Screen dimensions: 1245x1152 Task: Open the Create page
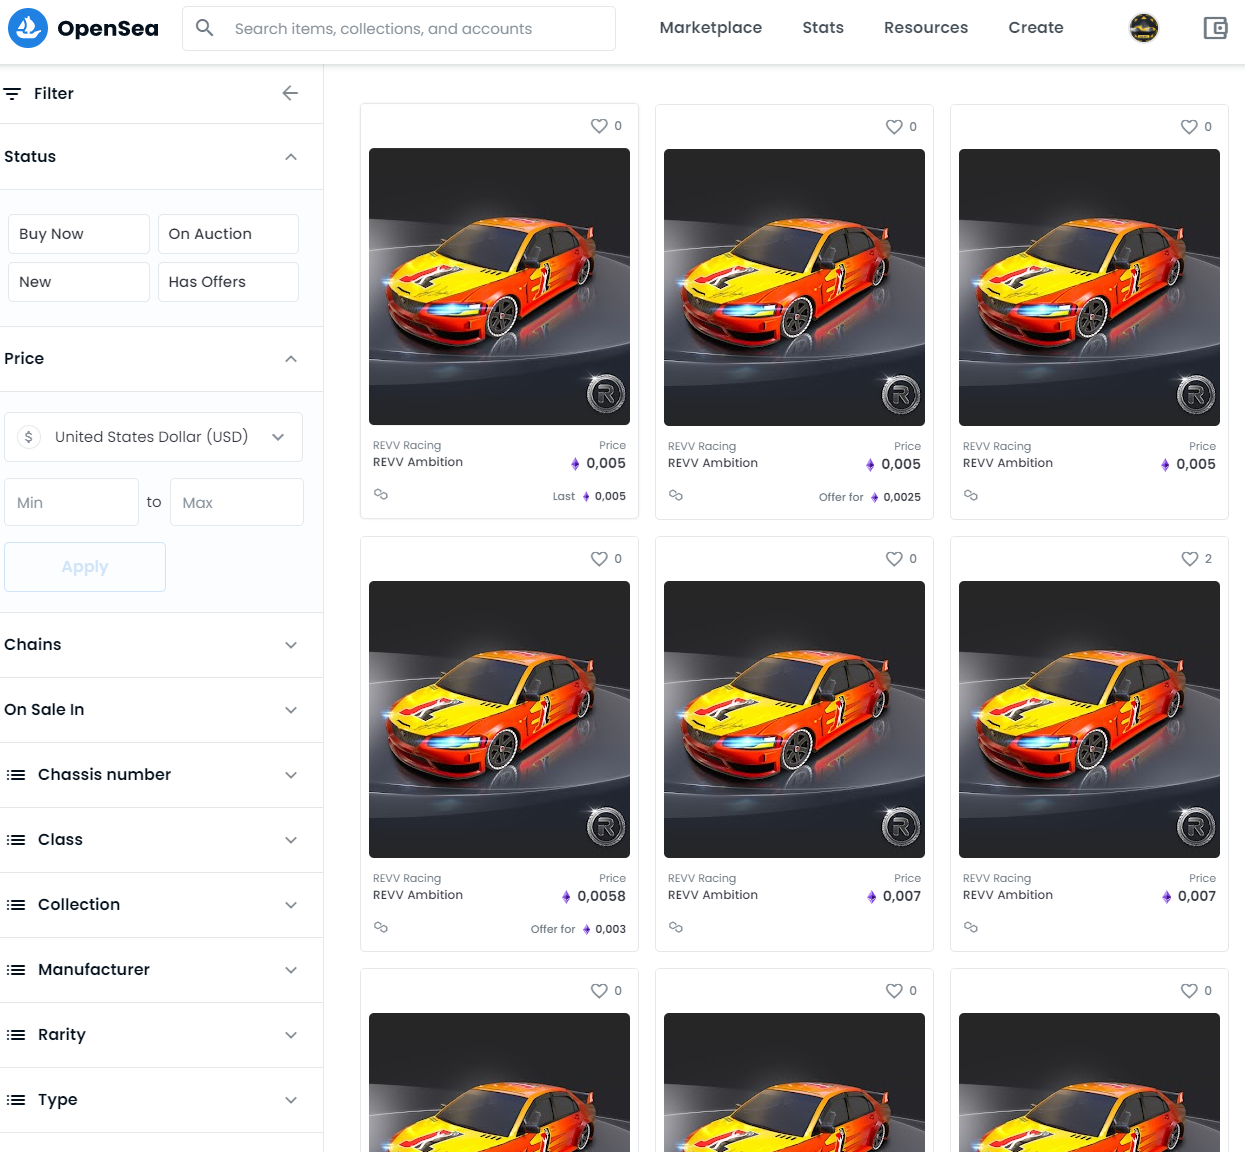pos(1036,28)
